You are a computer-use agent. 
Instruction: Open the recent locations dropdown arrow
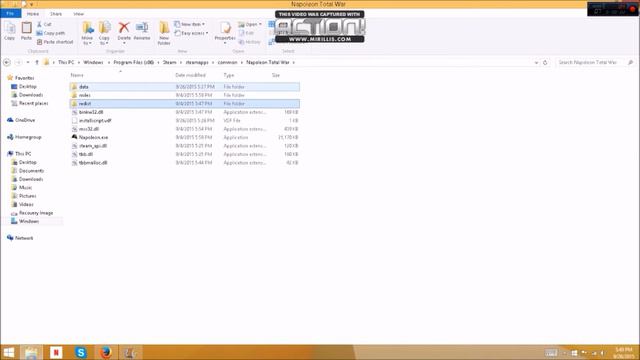point(28,62)
